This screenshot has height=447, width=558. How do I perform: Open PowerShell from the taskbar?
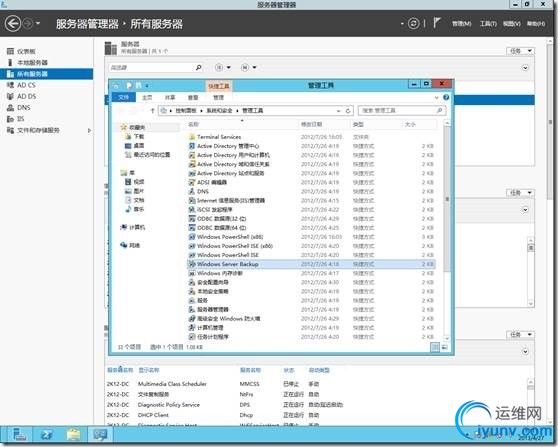point(47,435)
